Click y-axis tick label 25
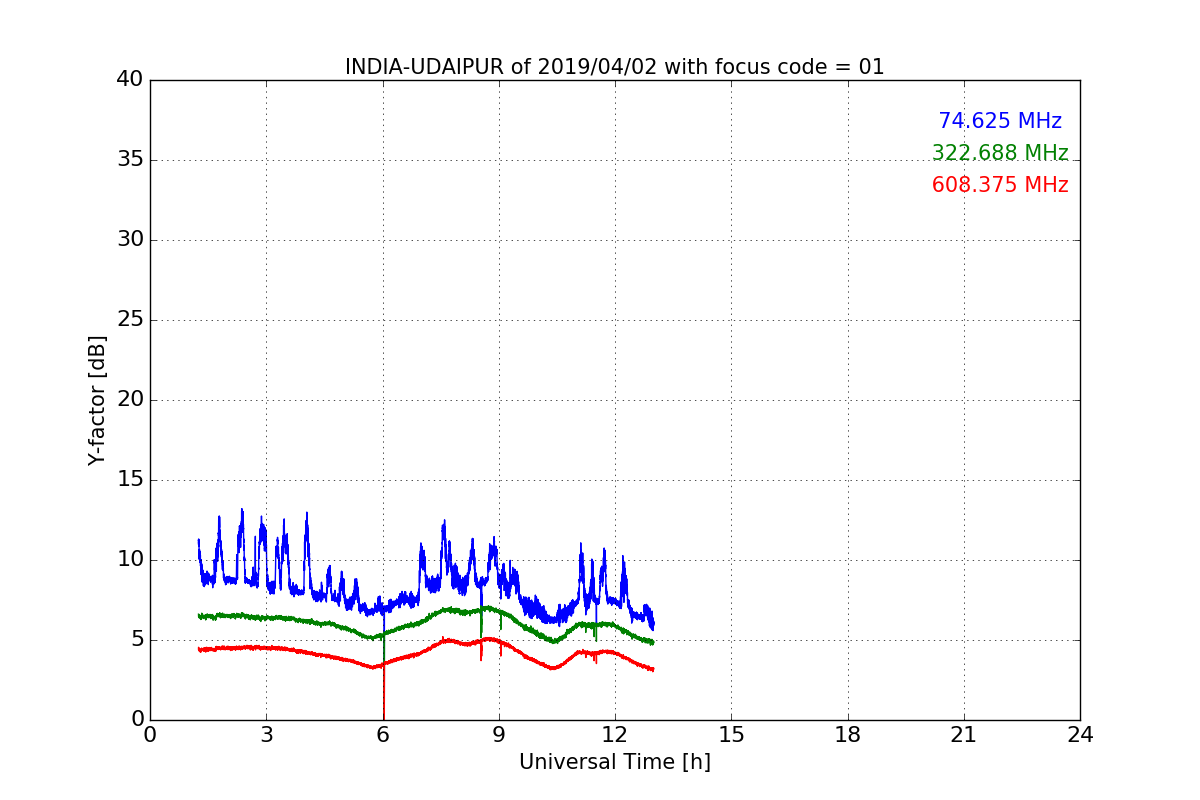Image resolution: width=1200 pixels, height=800 pixels. (x=130, y=320)
